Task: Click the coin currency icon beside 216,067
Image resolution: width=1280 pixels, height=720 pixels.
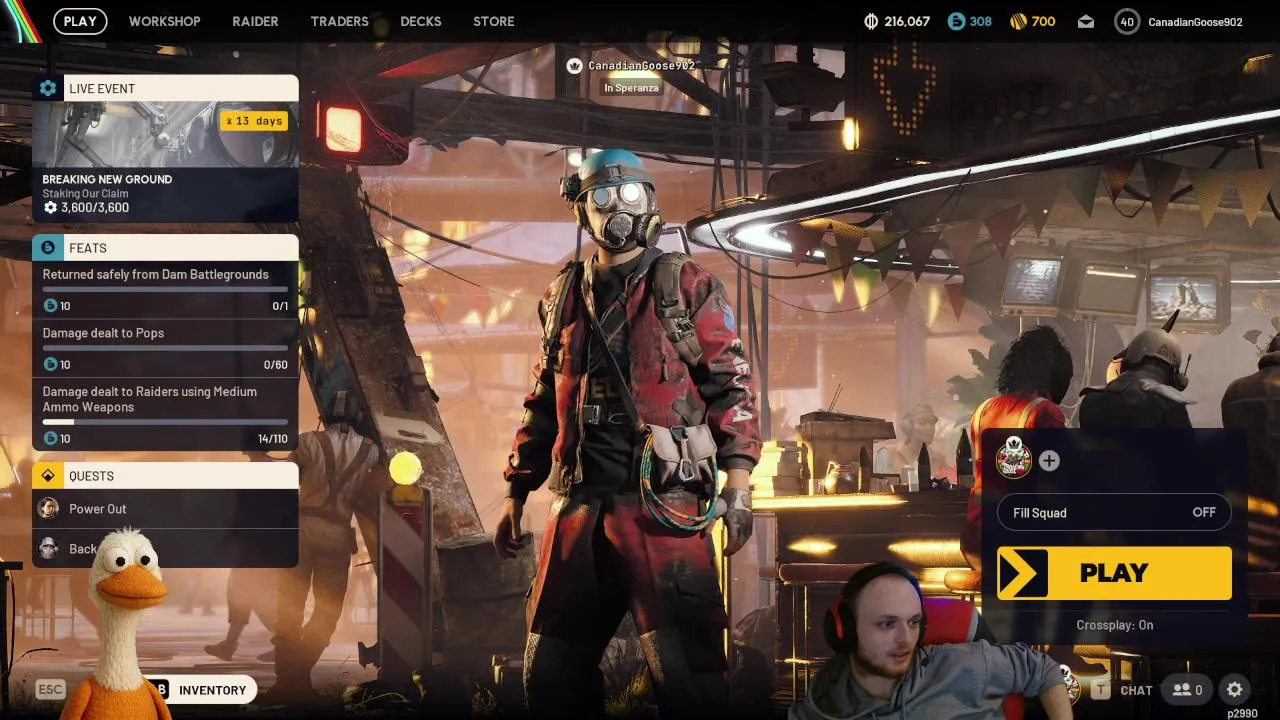Action: coord(871,21)
